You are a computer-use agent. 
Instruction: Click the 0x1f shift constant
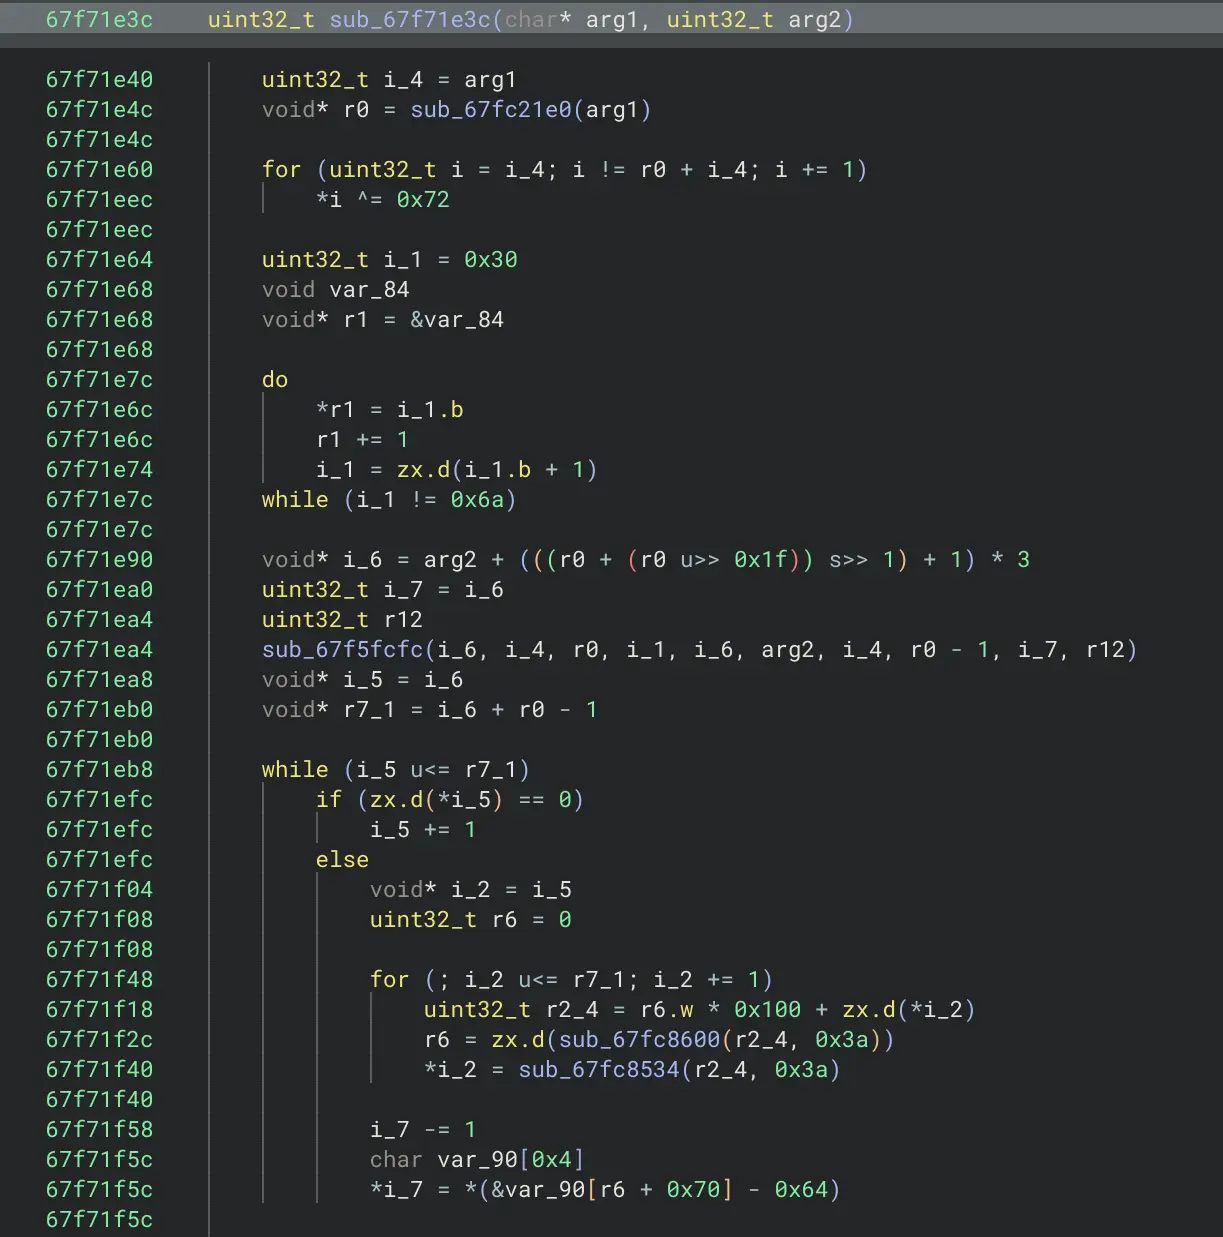click(x=761, y=560)
